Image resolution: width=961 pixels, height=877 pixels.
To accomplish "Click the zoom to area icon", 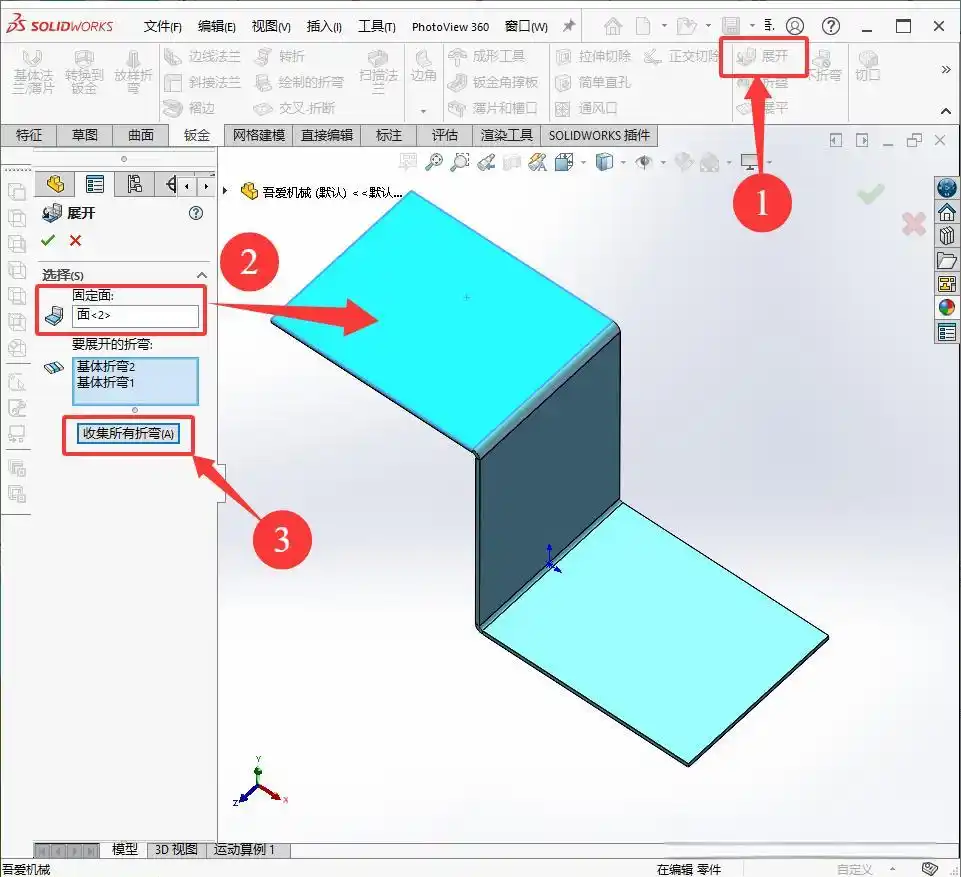I will [460, 162].
